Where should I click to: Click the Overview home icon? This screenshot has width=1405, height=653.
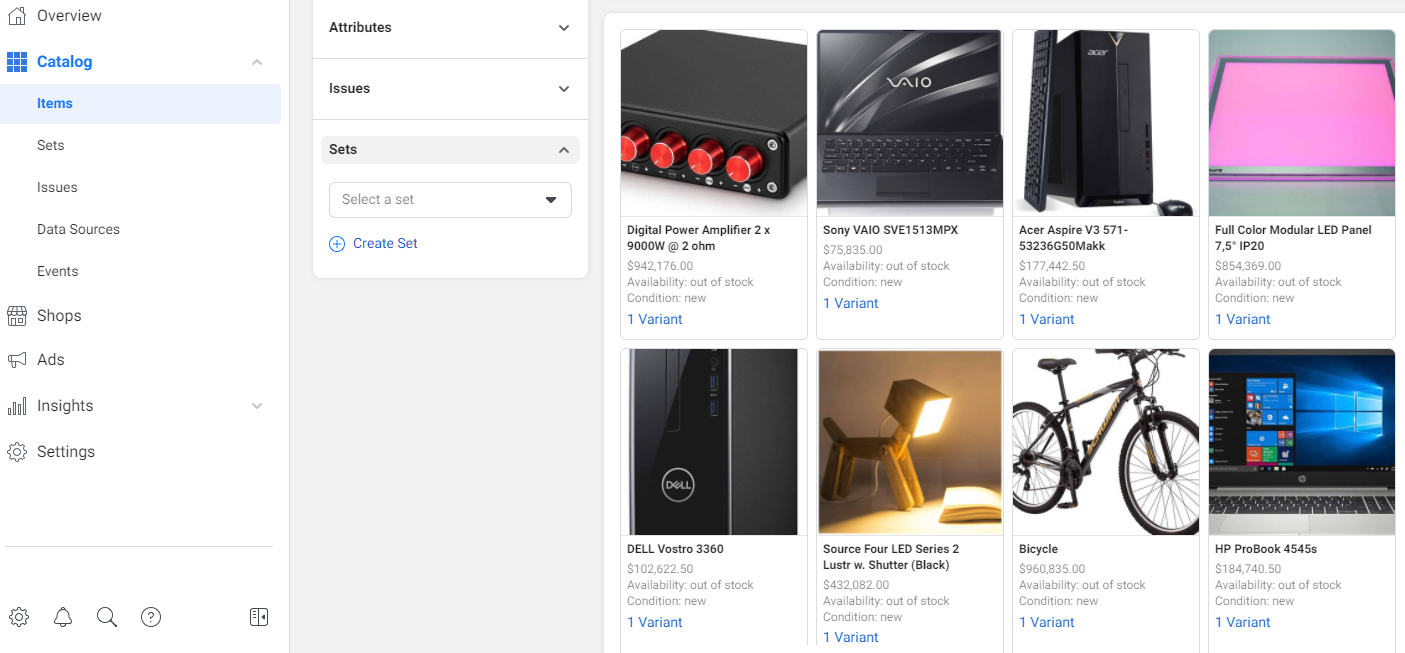point(17,16)
